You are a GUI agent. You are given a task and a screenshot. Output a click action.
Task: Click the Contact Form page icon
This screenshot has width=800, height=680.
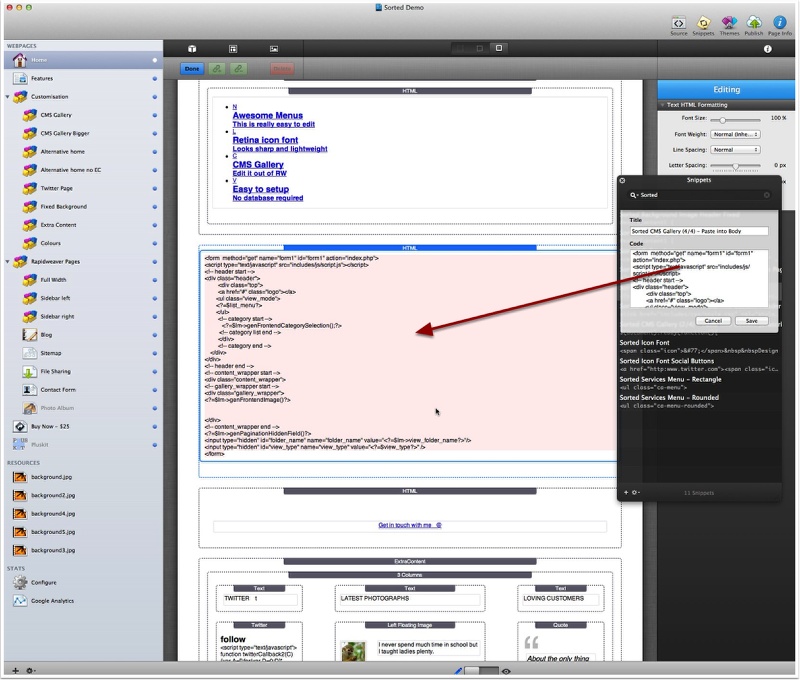pos(30,390)
